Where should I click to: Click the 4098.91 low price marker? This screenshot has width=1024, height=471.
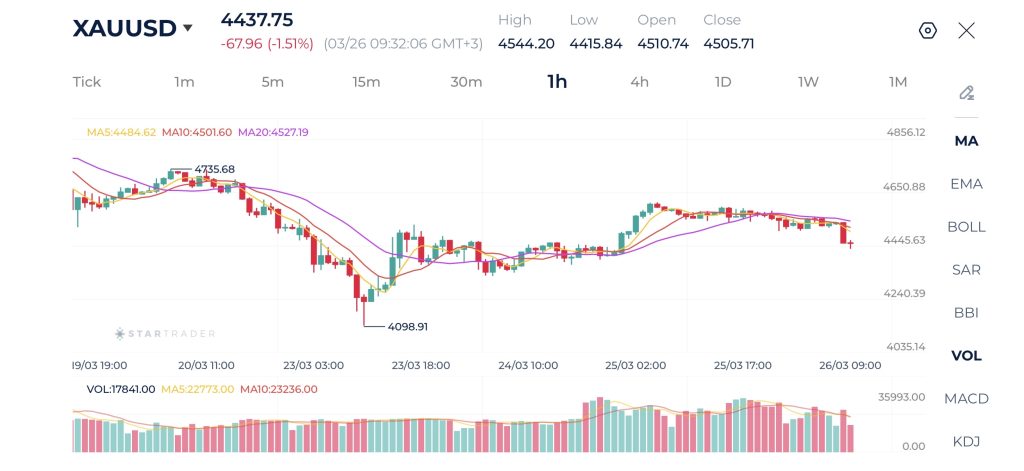pos(408,327)
